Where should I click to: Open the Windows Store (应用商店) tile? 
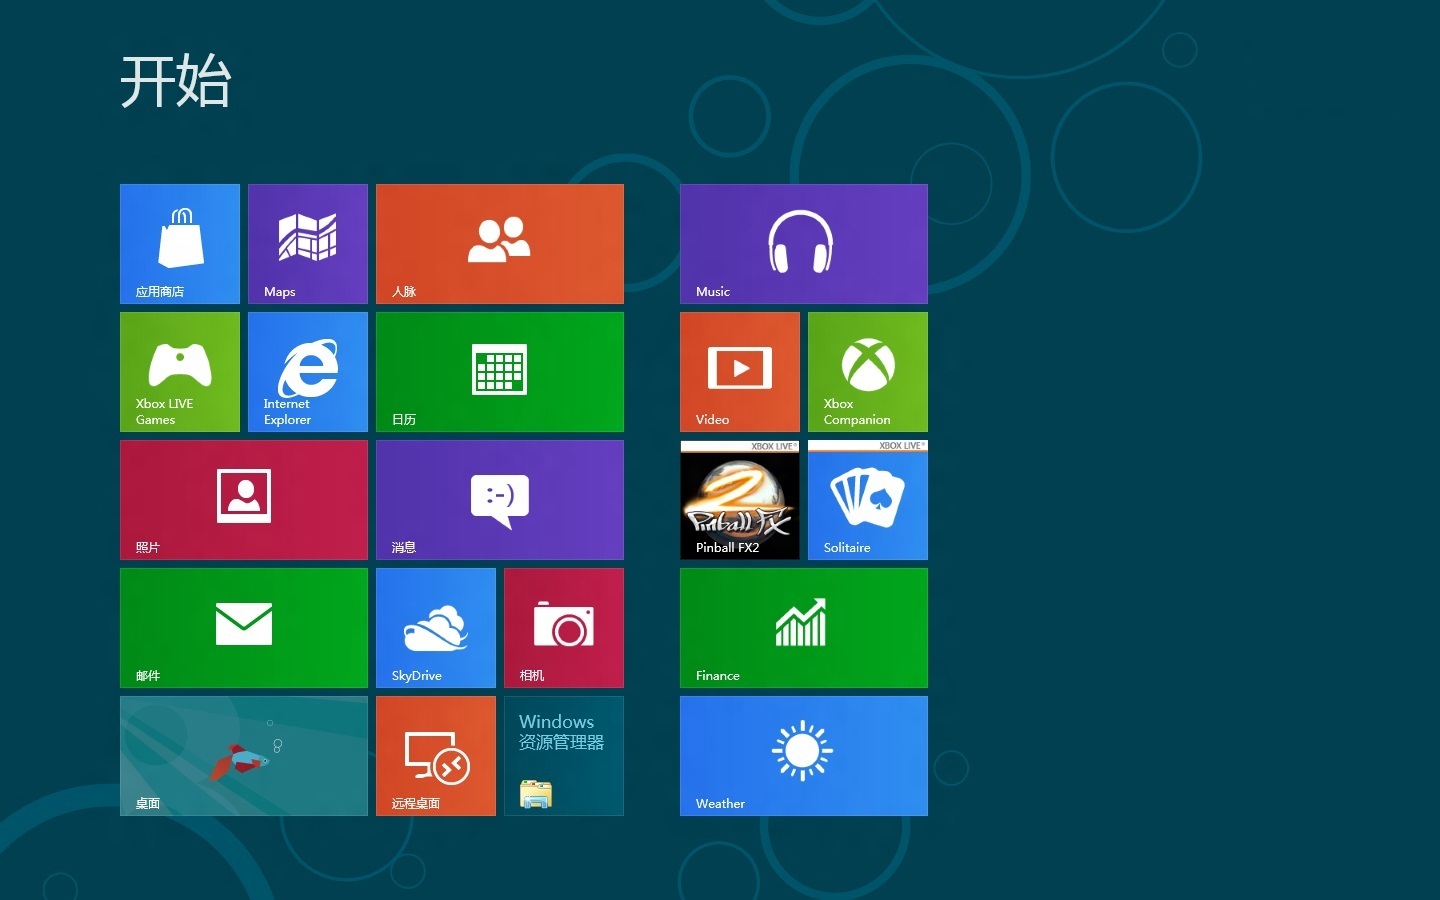coord(179,243)
